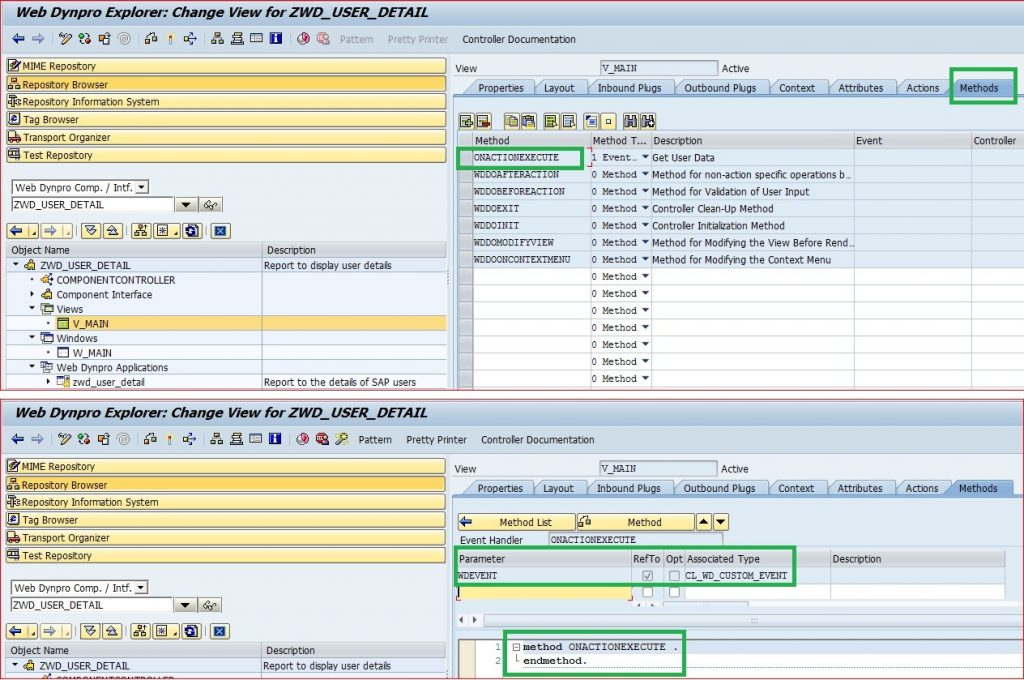Open the ZWD_USER_DETAIL history dropdown arrow in the upper window
1024x680 pixels.
pos(186,204)
